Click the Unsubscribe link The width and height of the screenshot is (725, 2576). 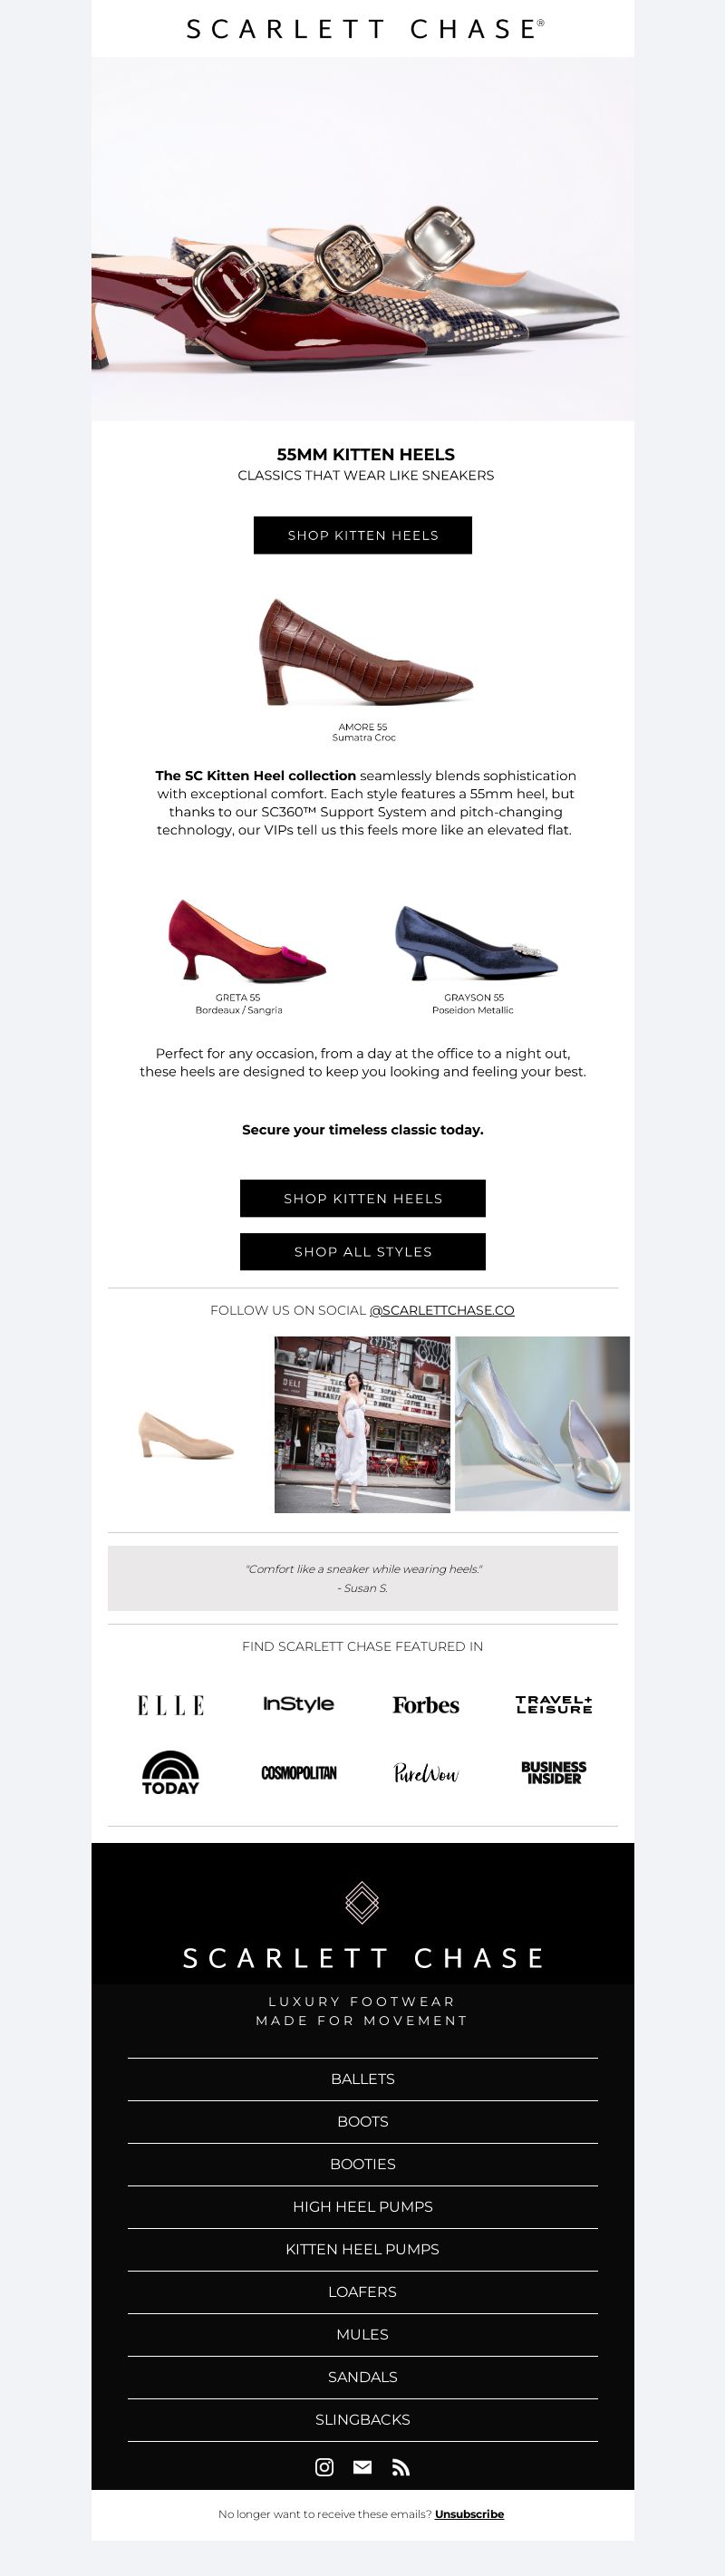(x=469, y=2513)
